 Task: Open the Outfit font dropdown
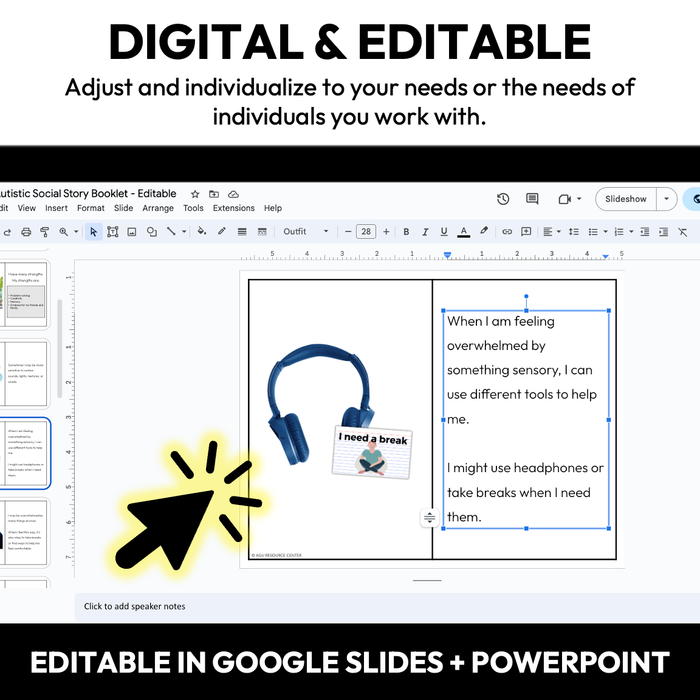305,232
